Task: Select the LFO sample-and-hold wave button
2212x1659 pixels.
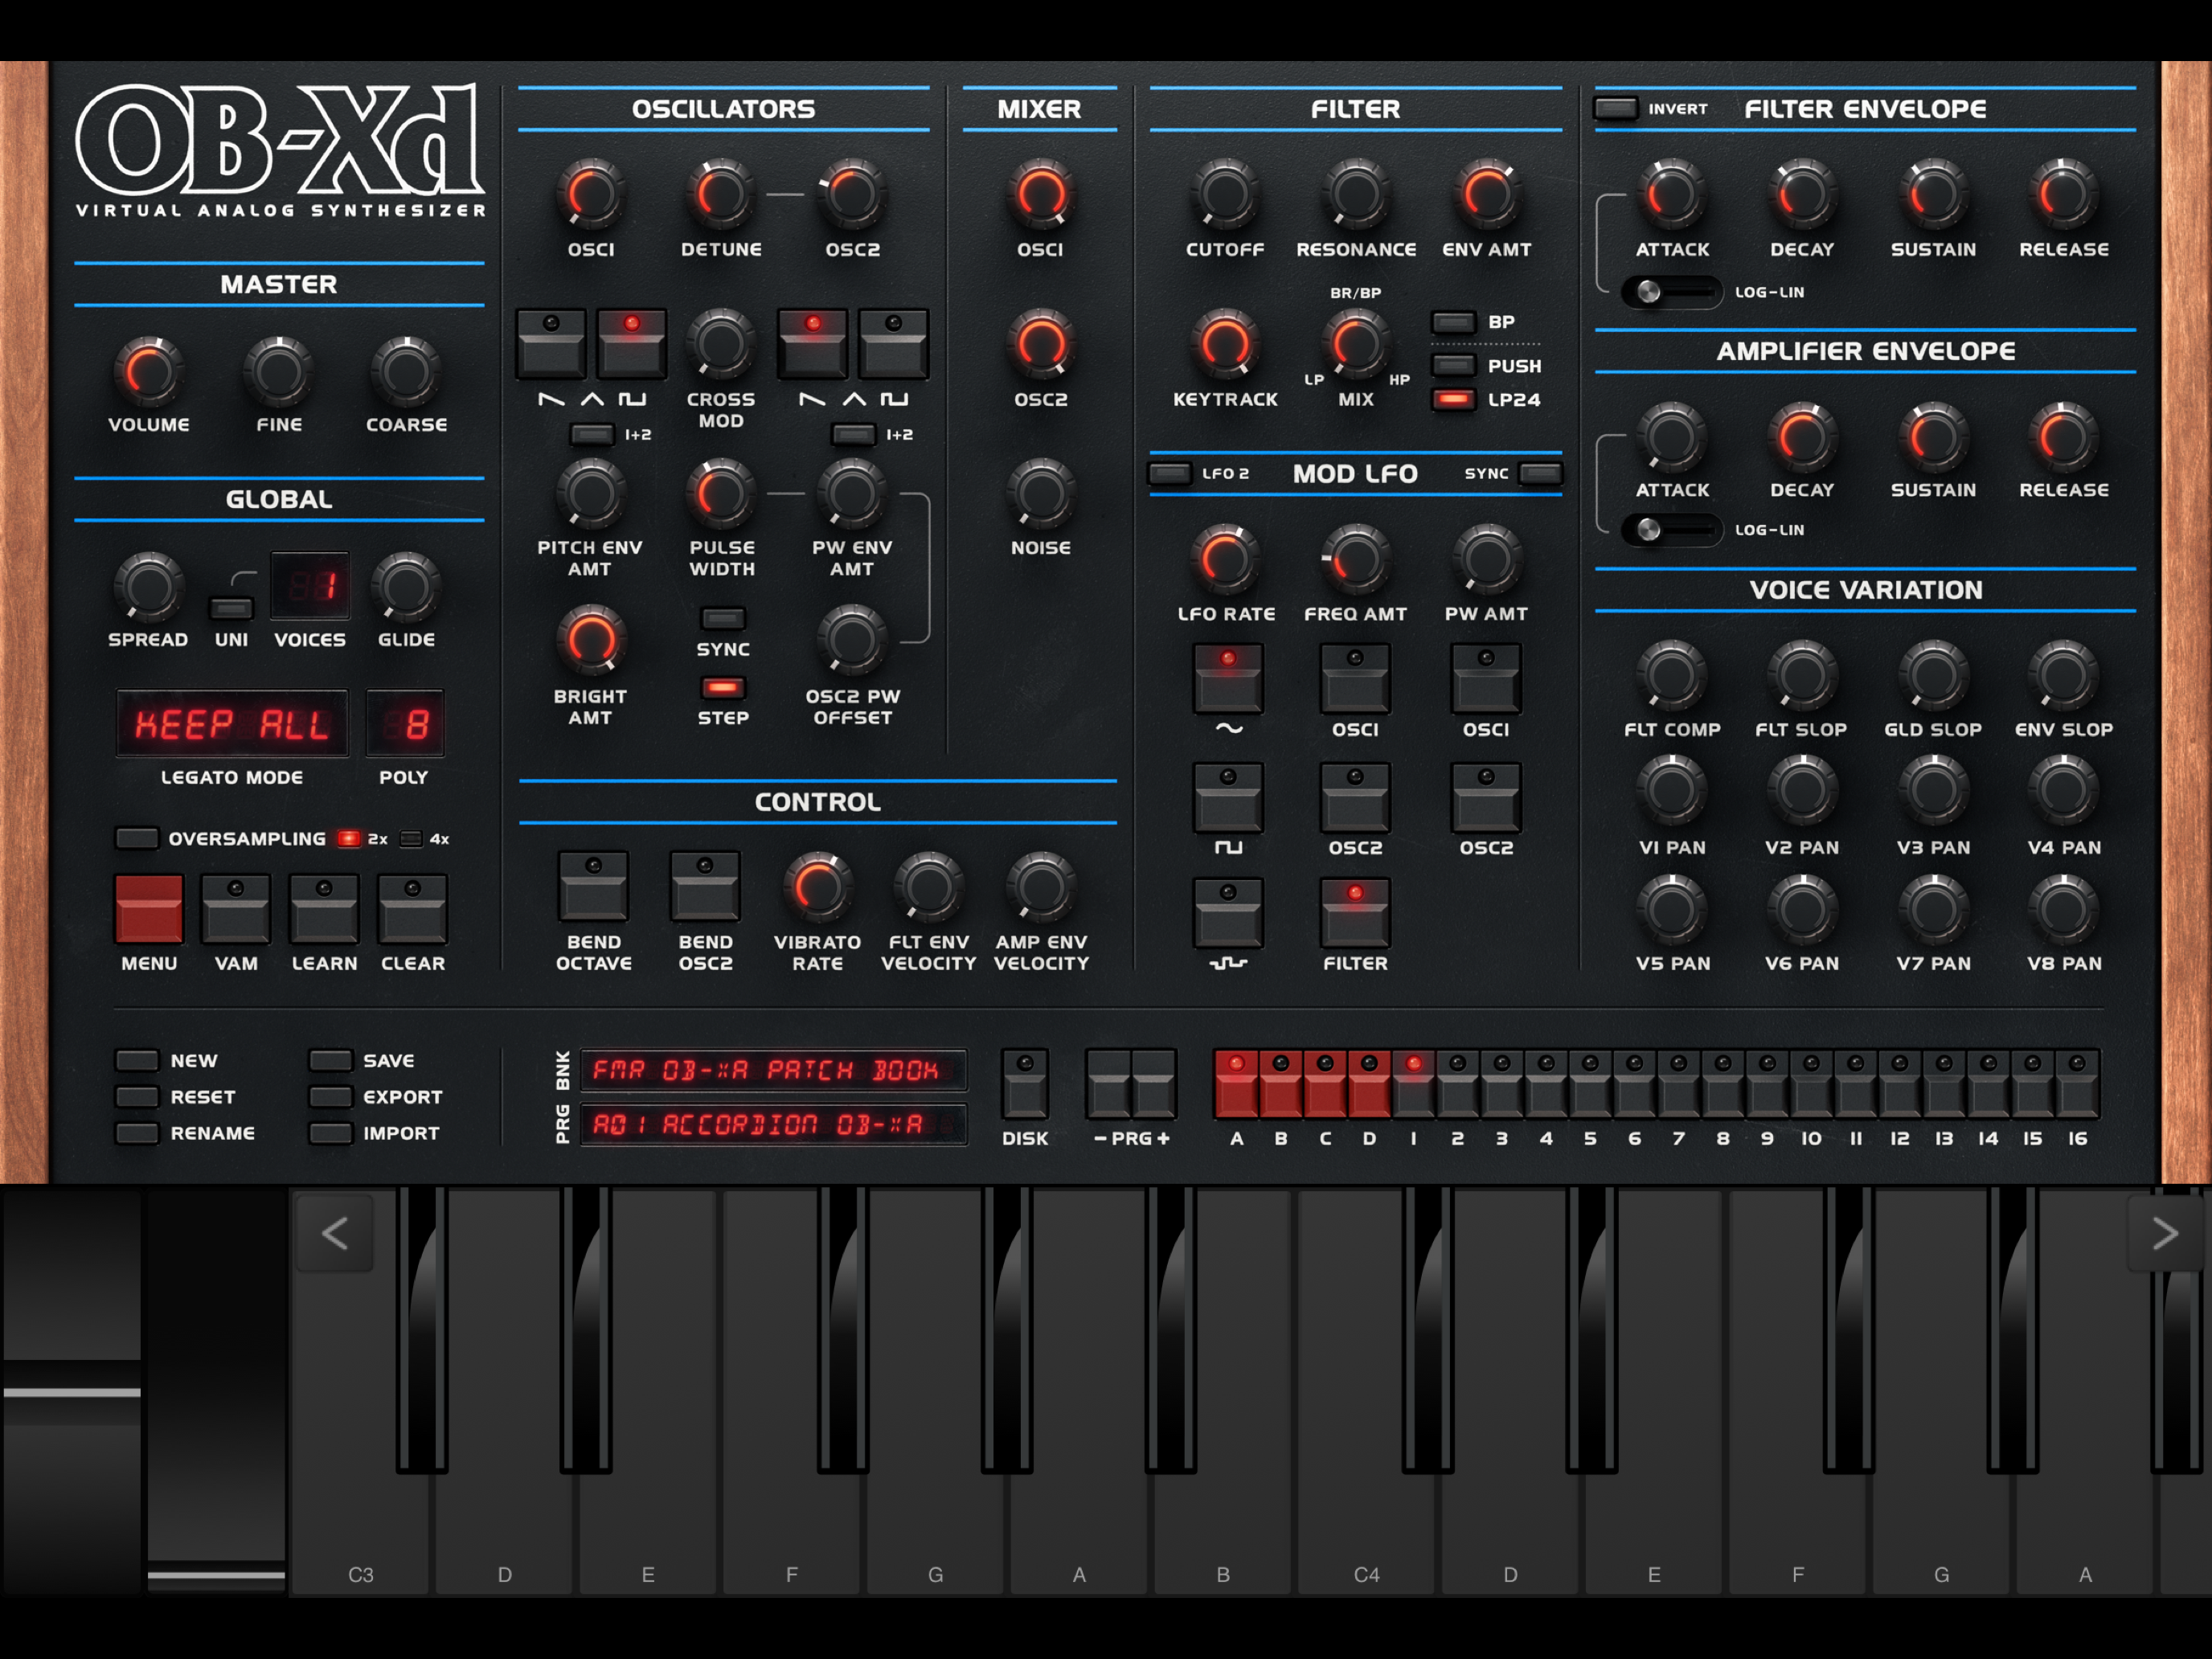Action: pyautogui.click(x=1228, y=913)
